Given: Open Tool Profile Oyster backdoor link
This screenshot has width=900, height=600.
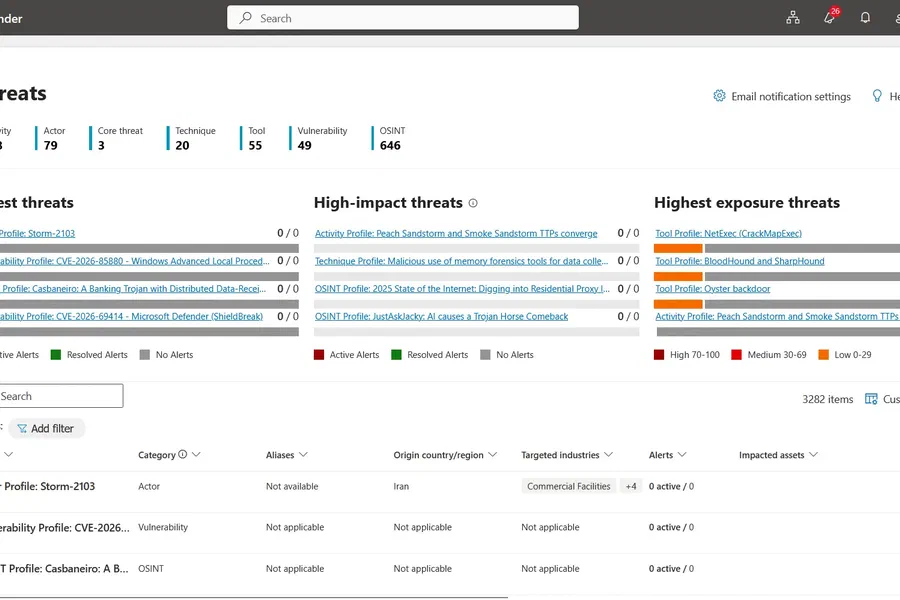Looking at the screenshot, I should click(713, 289).
